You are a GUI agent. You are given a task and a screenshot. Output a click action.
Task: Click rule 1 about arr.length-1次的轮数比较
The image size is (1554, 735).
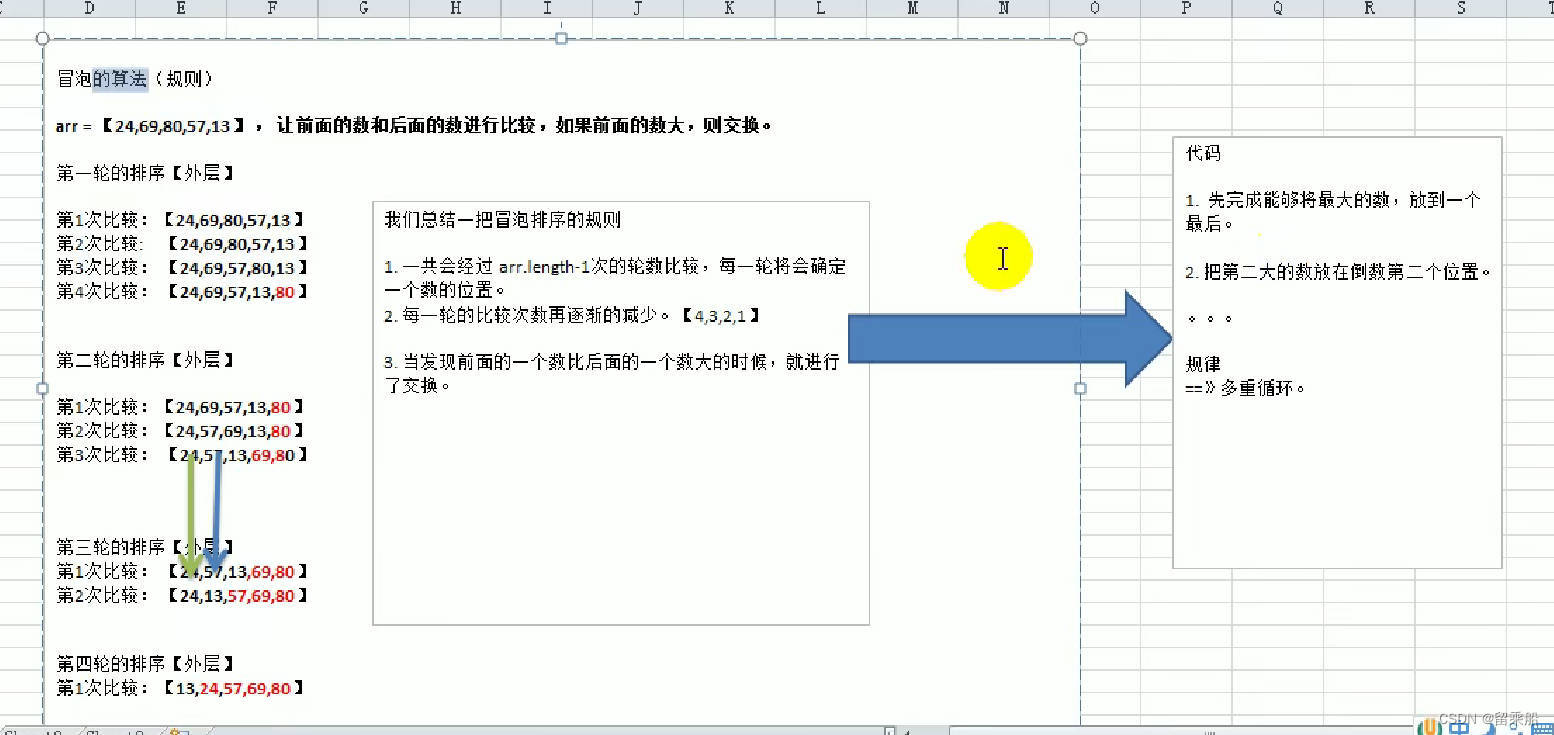coord(615,279)
